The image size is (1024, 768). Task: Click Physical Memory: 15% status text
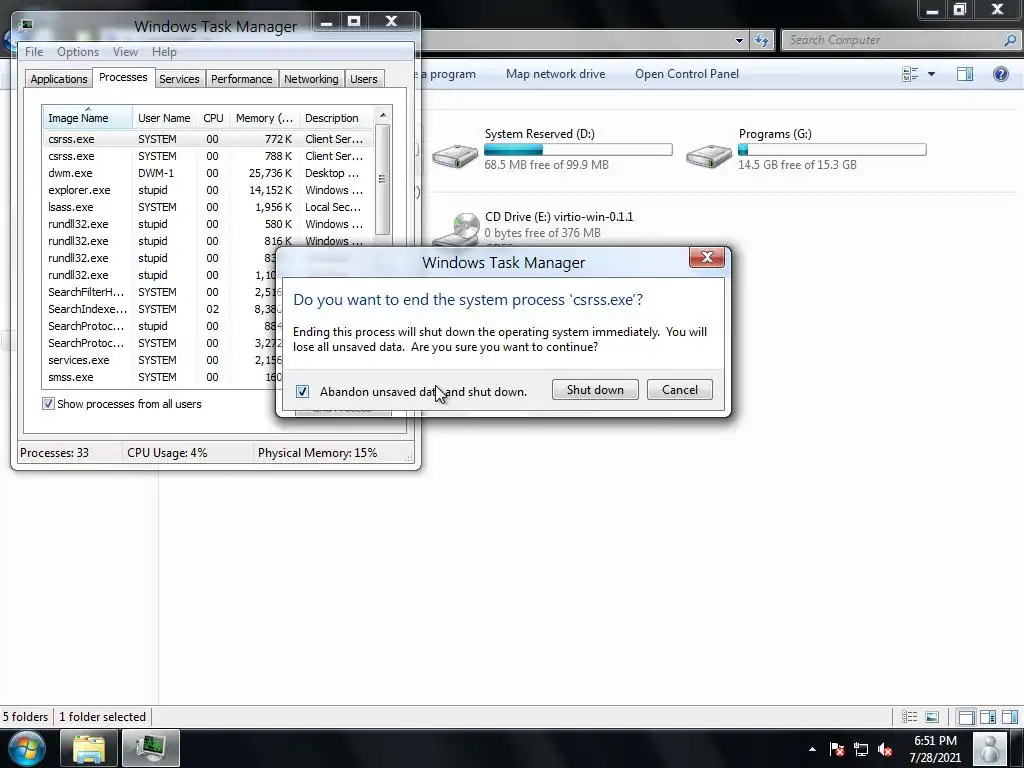click(317, 453)
